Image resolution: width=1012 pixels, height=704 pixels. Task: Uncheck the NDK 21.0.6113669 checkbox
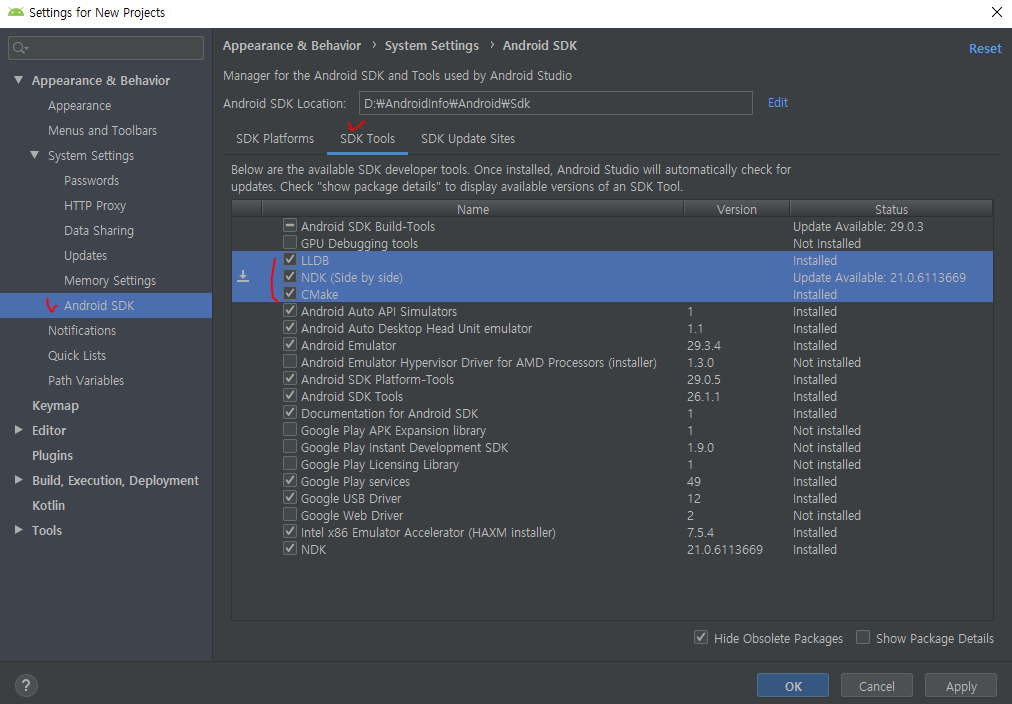pyautogui.click(x=290, y=548)
